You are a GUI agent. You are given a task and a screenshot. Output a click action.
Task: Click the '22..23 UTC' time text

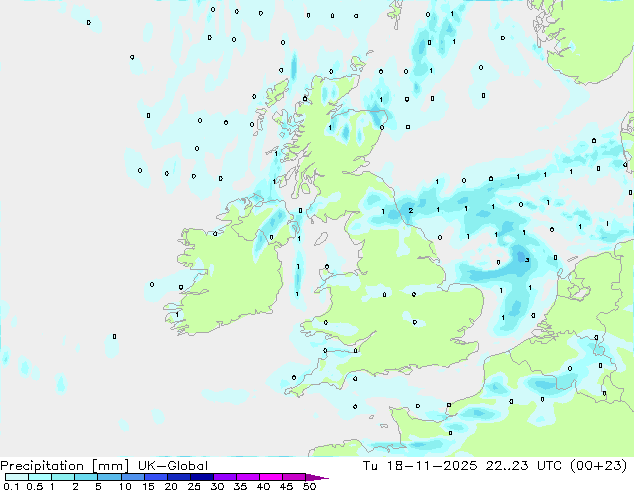point(524,466)
